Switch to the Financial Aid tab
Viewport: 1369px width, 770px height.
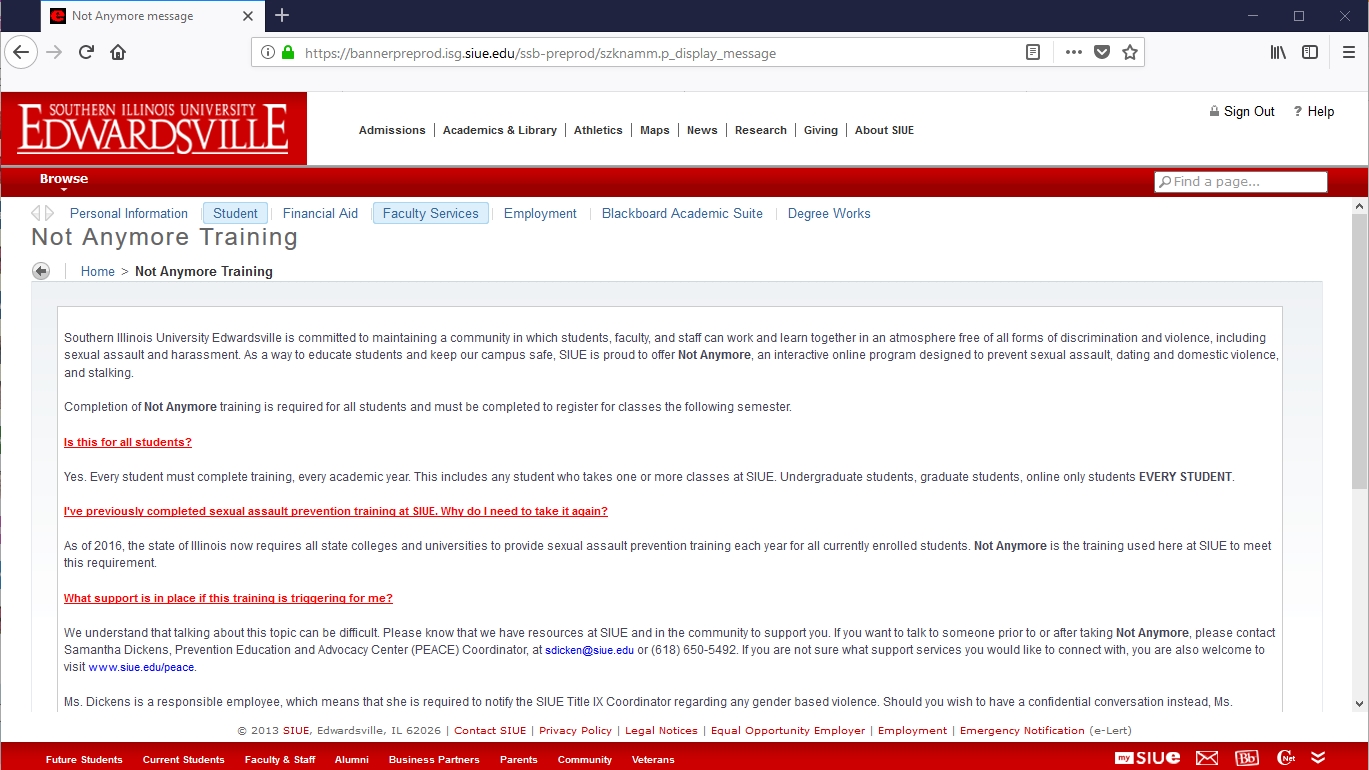coord(320,213)
